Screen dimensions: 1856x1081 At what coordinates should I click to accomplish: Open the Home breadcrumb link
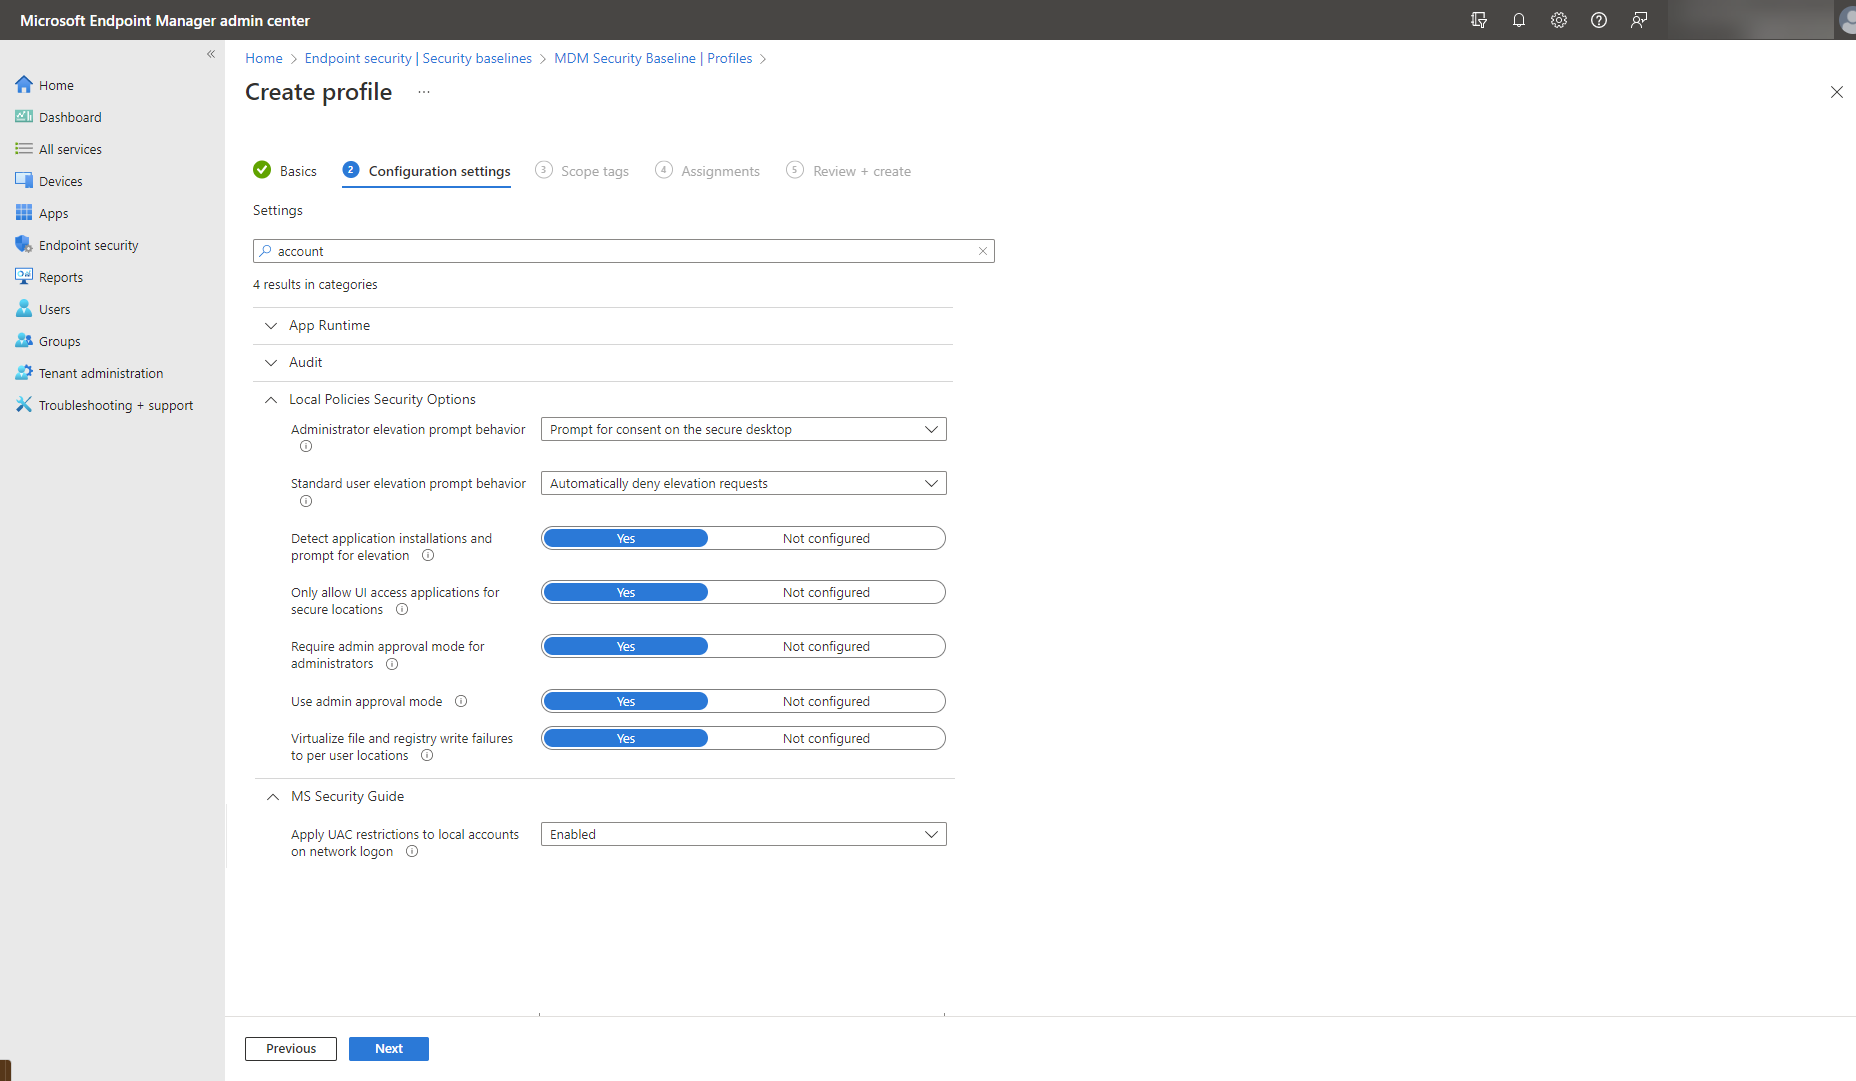[264, 58]
